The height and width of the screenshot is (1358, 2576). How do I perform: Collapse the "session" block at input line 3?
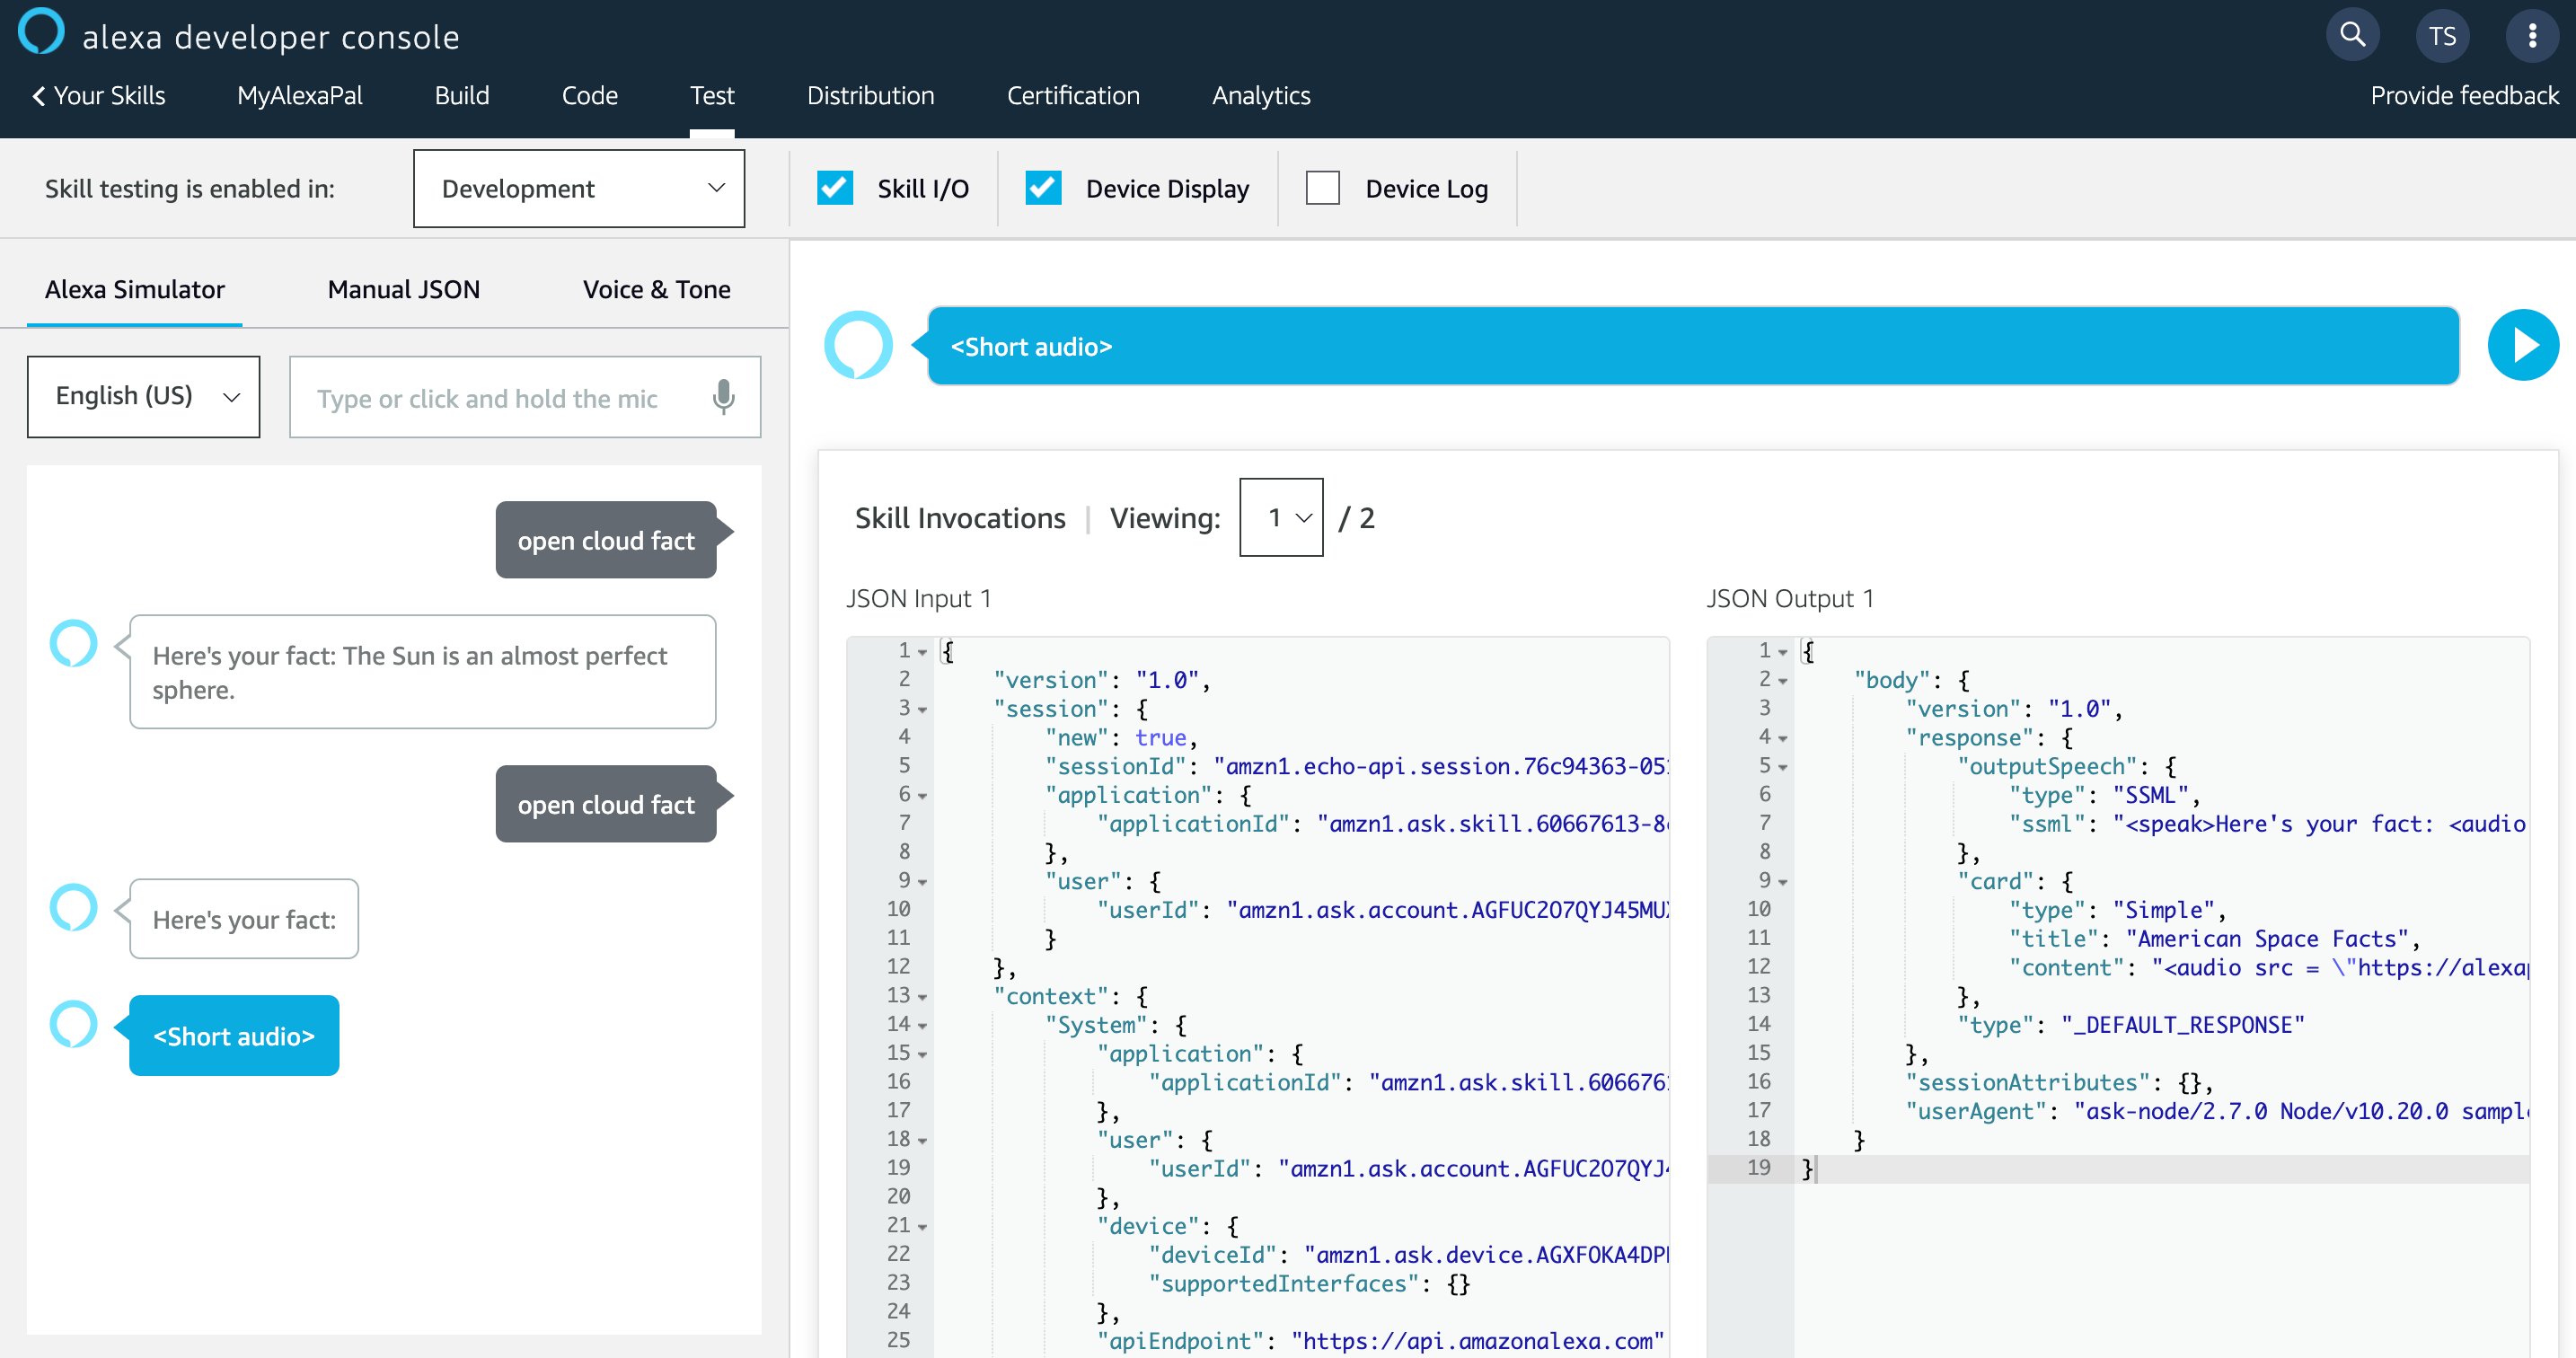click(922, 710)
